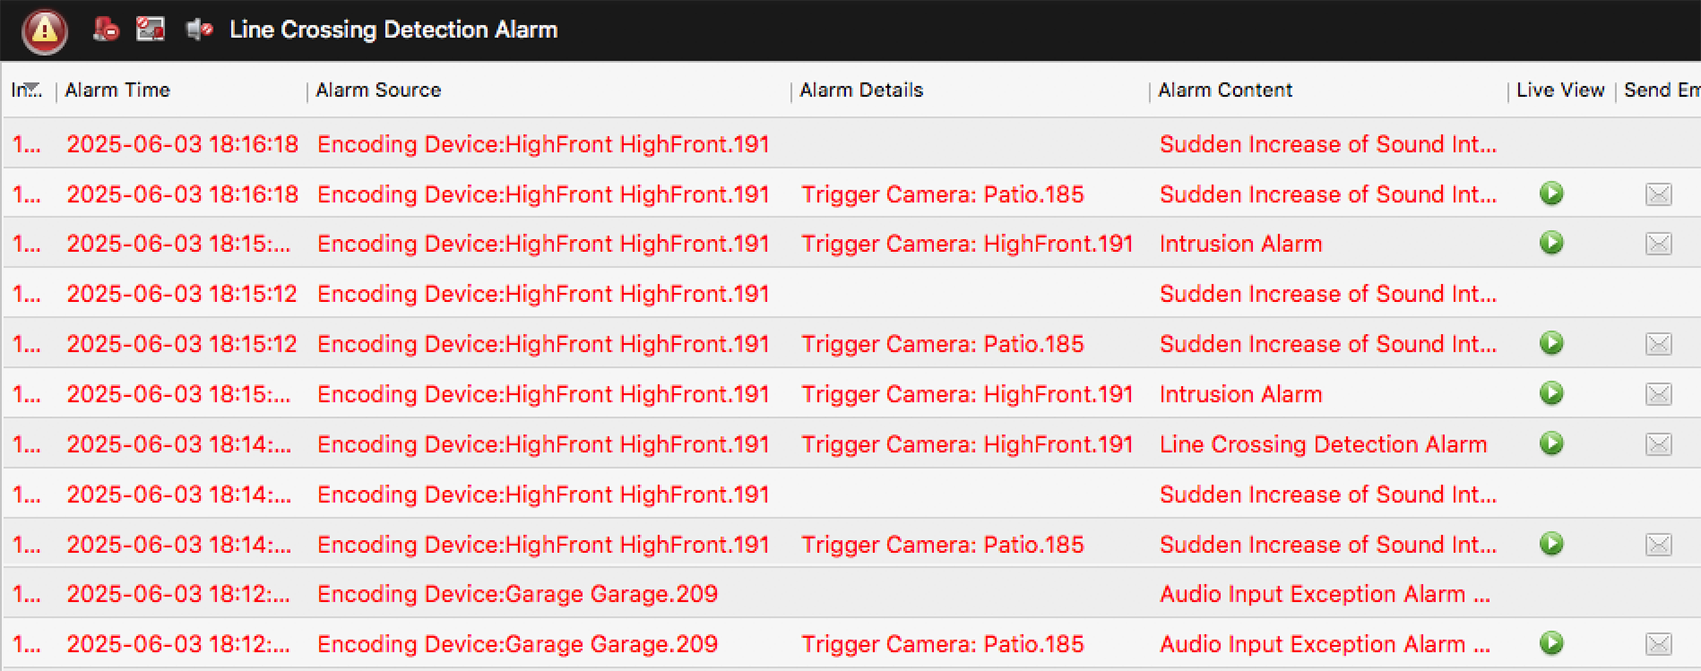Click the Alarm Content column header

1224,89
